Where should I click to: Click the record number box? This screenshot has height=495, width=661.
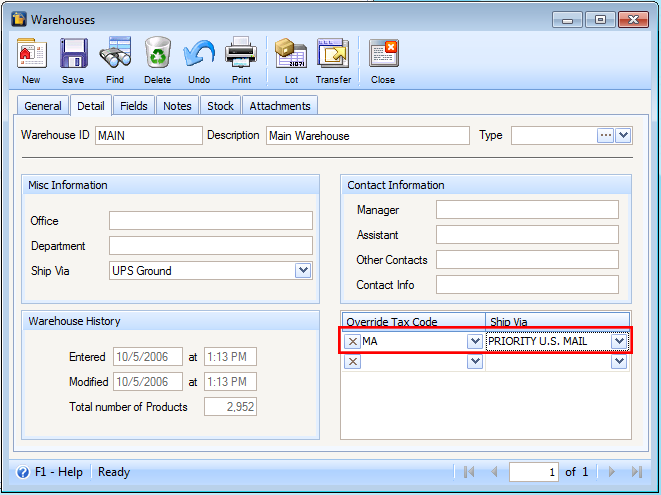(x=534, y=472)
